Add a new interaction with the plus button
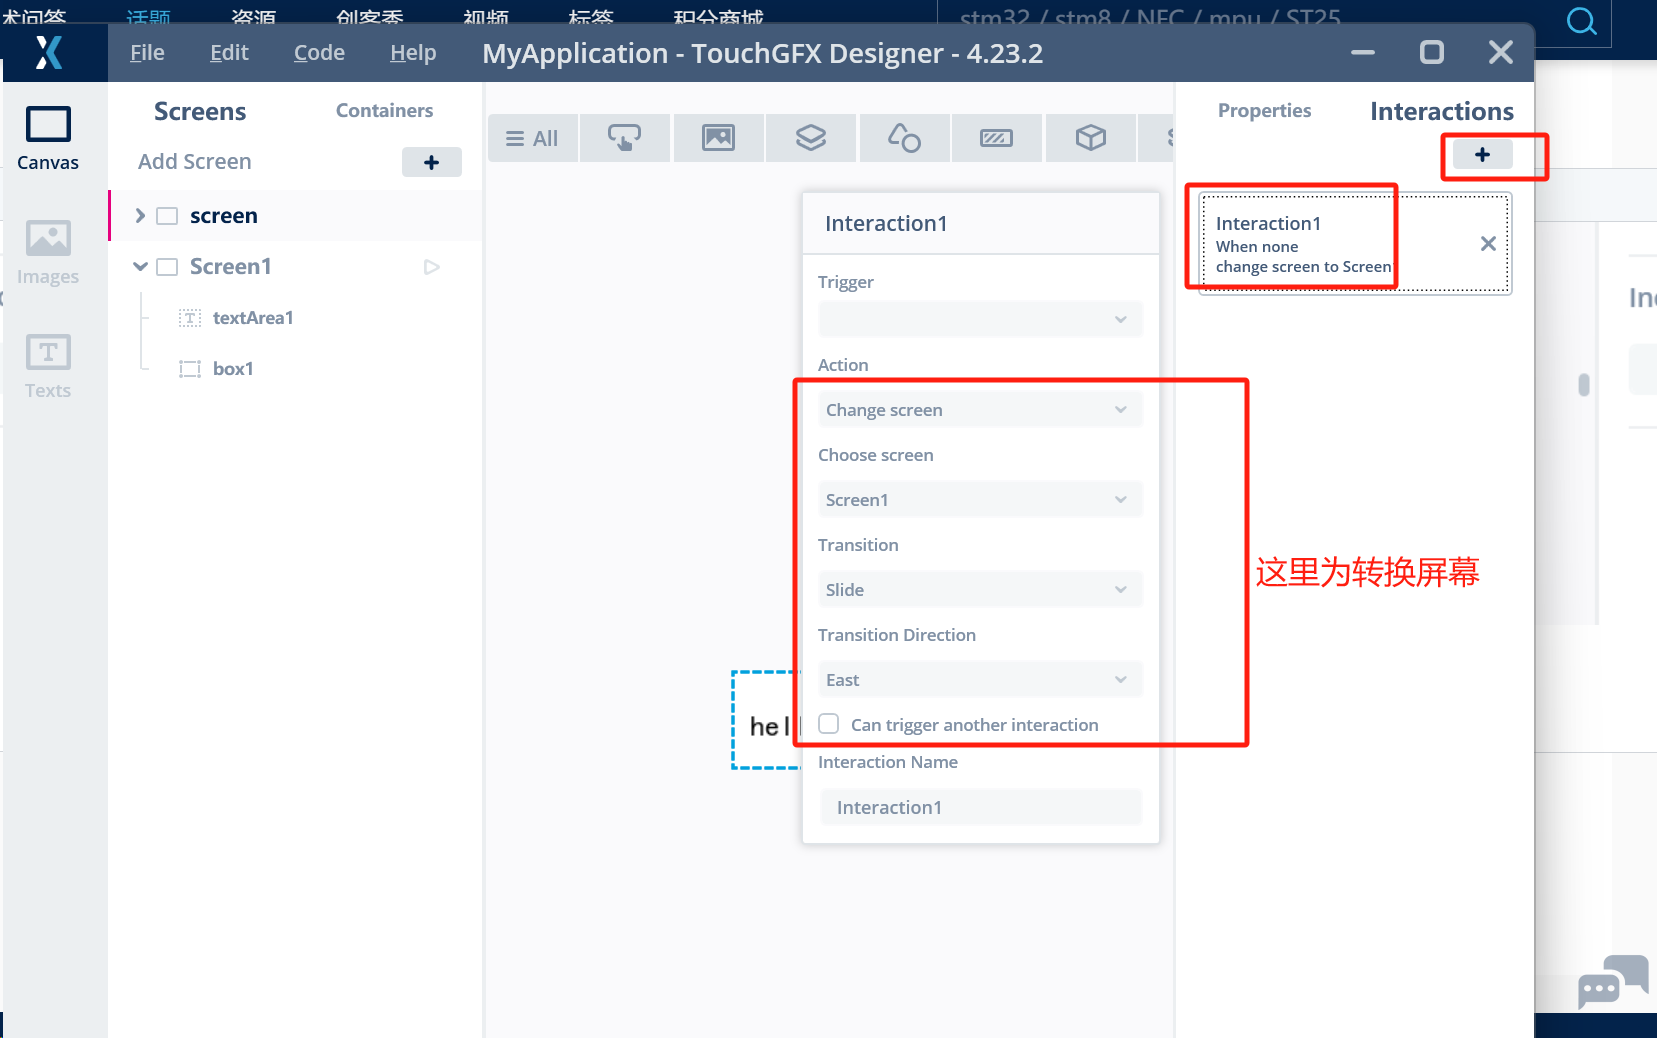Image resolution: width=1657 pixels, height=1038 pixels. [x=1483, y=155]
